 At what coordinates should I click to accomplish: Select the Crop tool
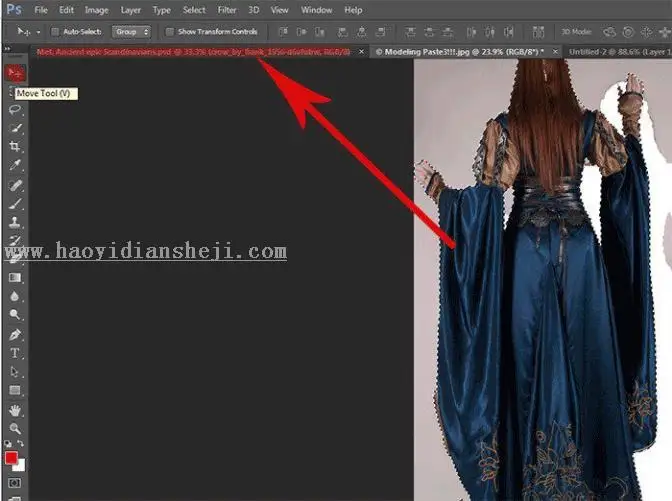coord(15,147)
